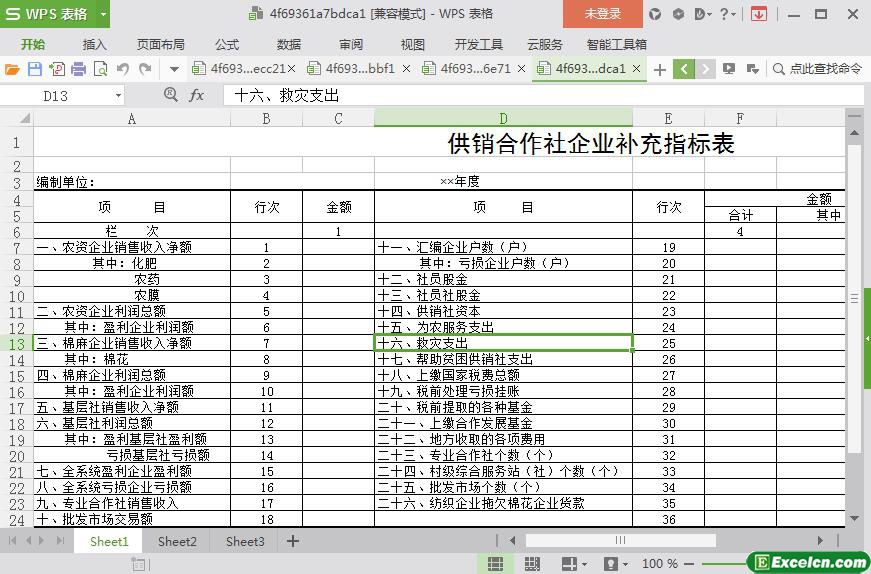The height and width of the screenshot is (574, 871).
Task: Select column D header
Action: 503,118
